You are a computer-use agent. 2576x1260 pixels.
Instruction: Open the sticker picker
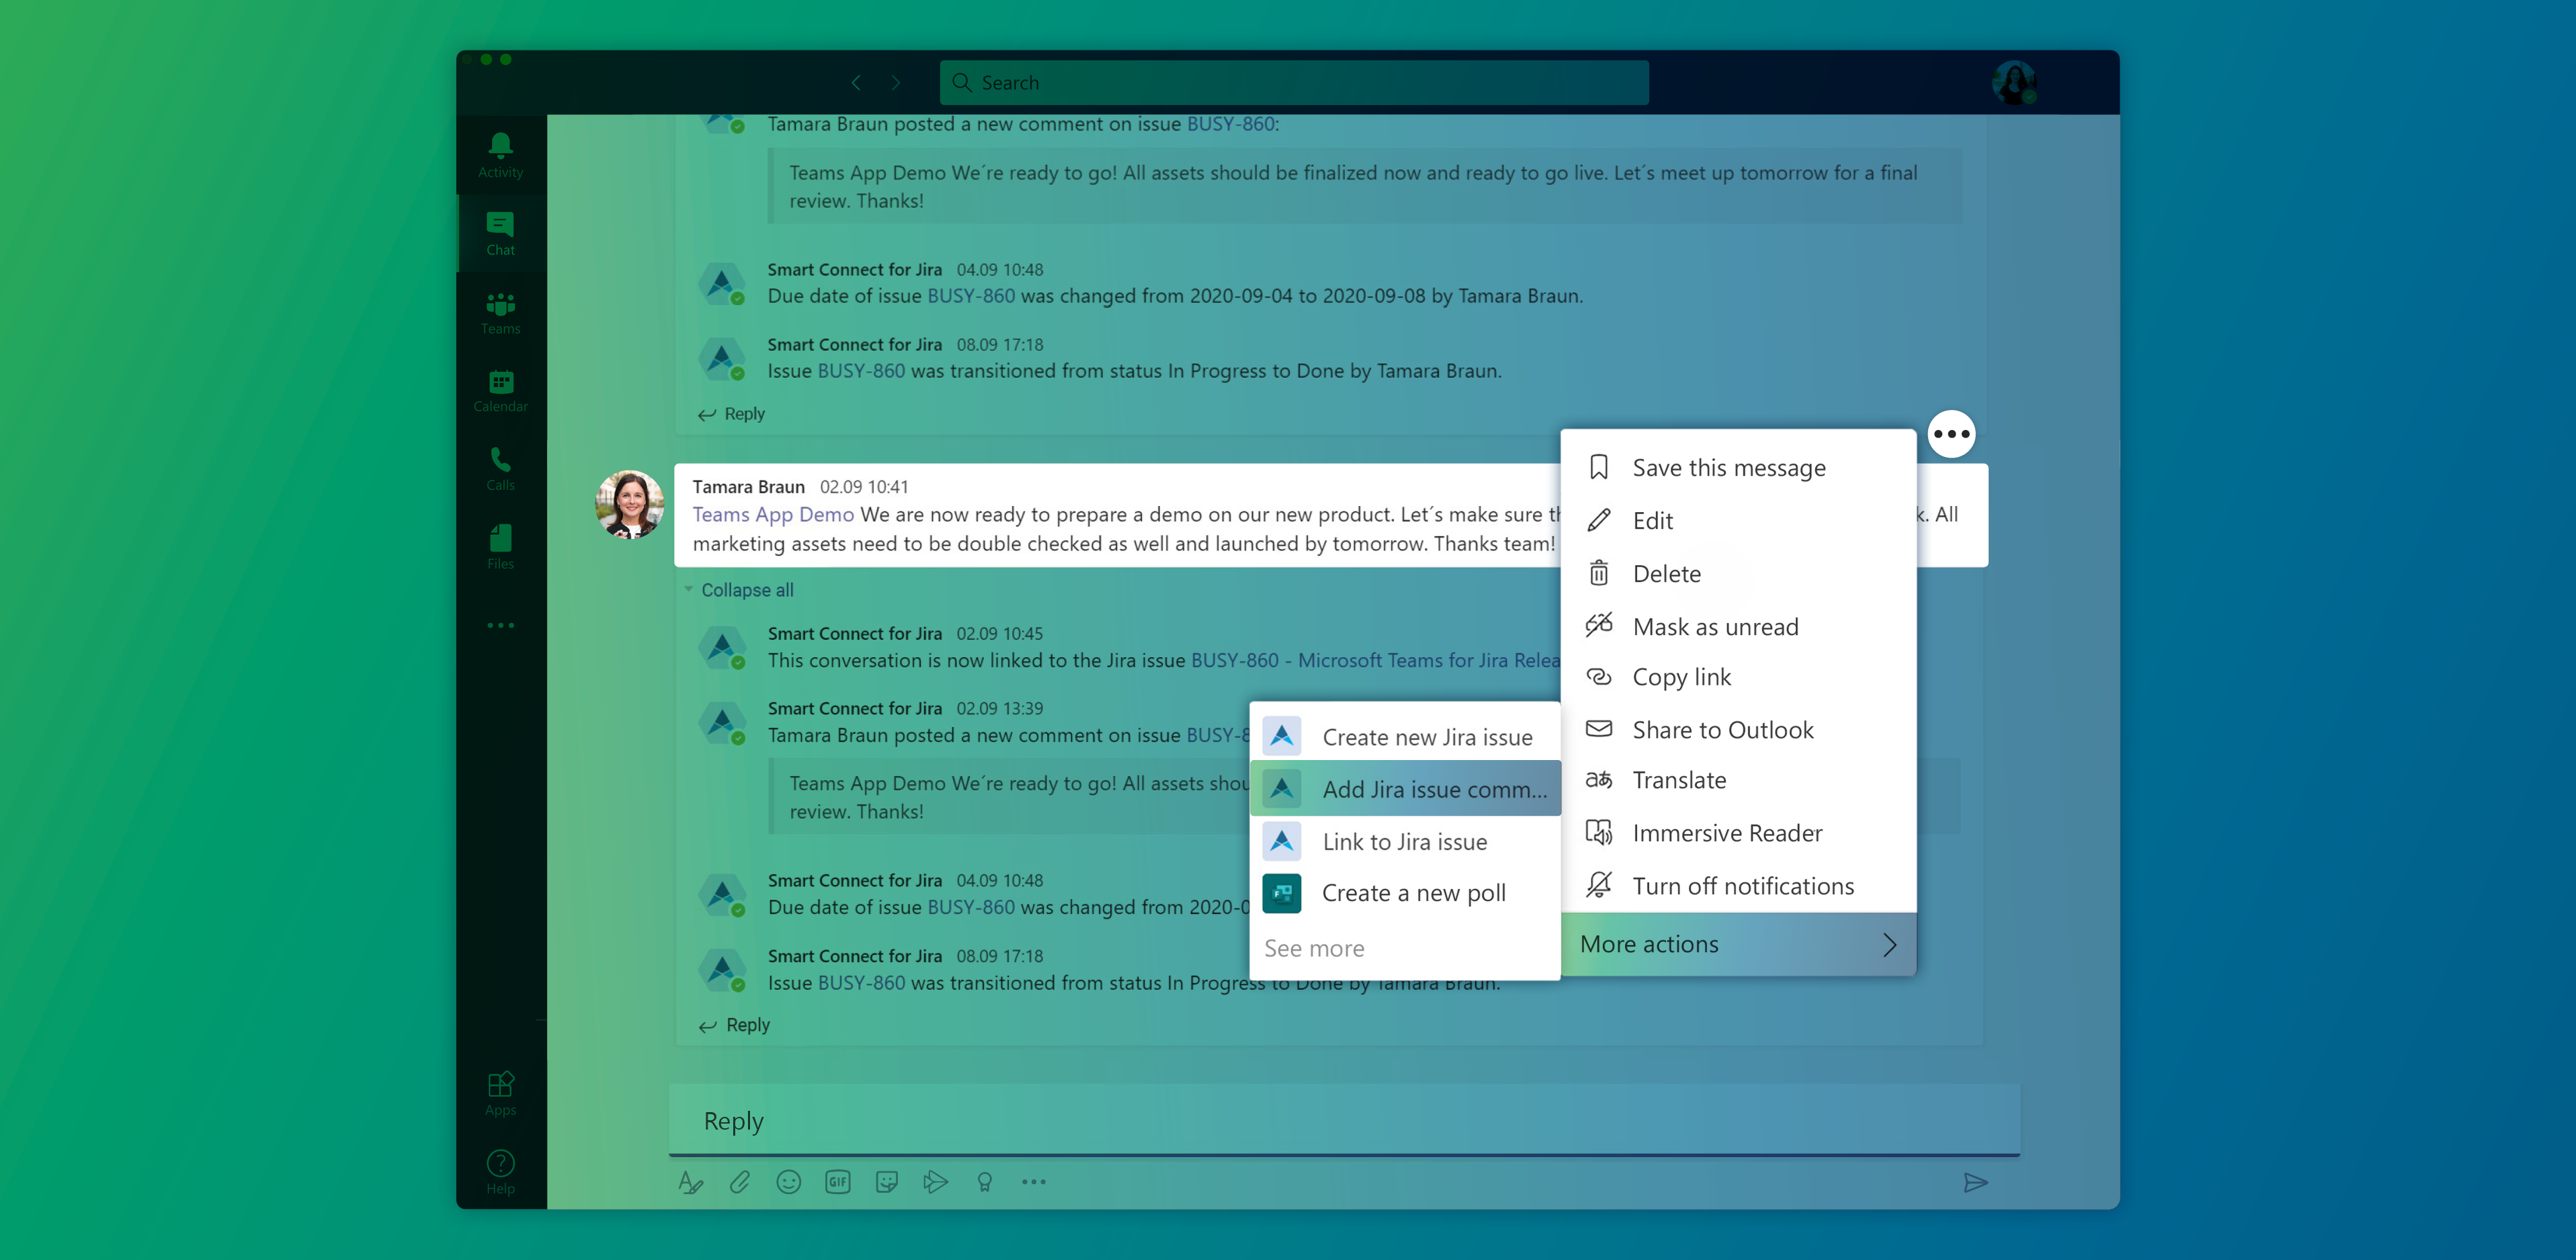pos(886,1182)
